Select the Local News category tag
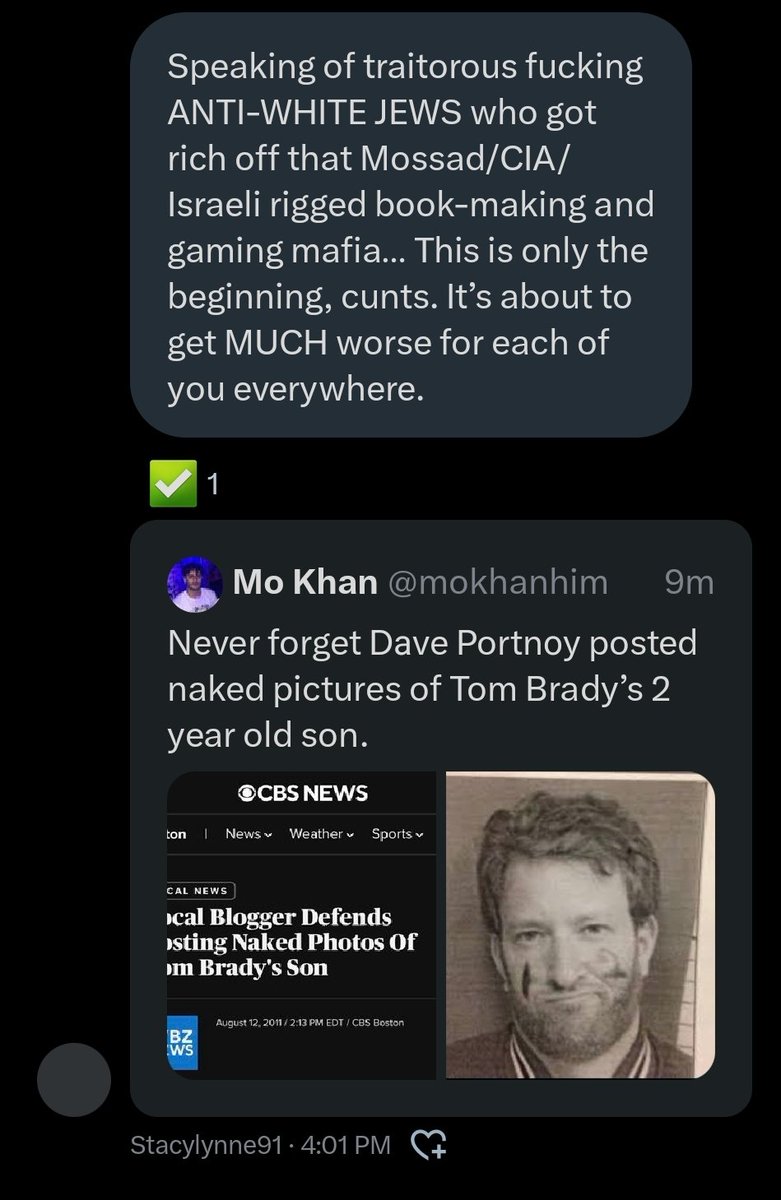 (x=200, y=890)
